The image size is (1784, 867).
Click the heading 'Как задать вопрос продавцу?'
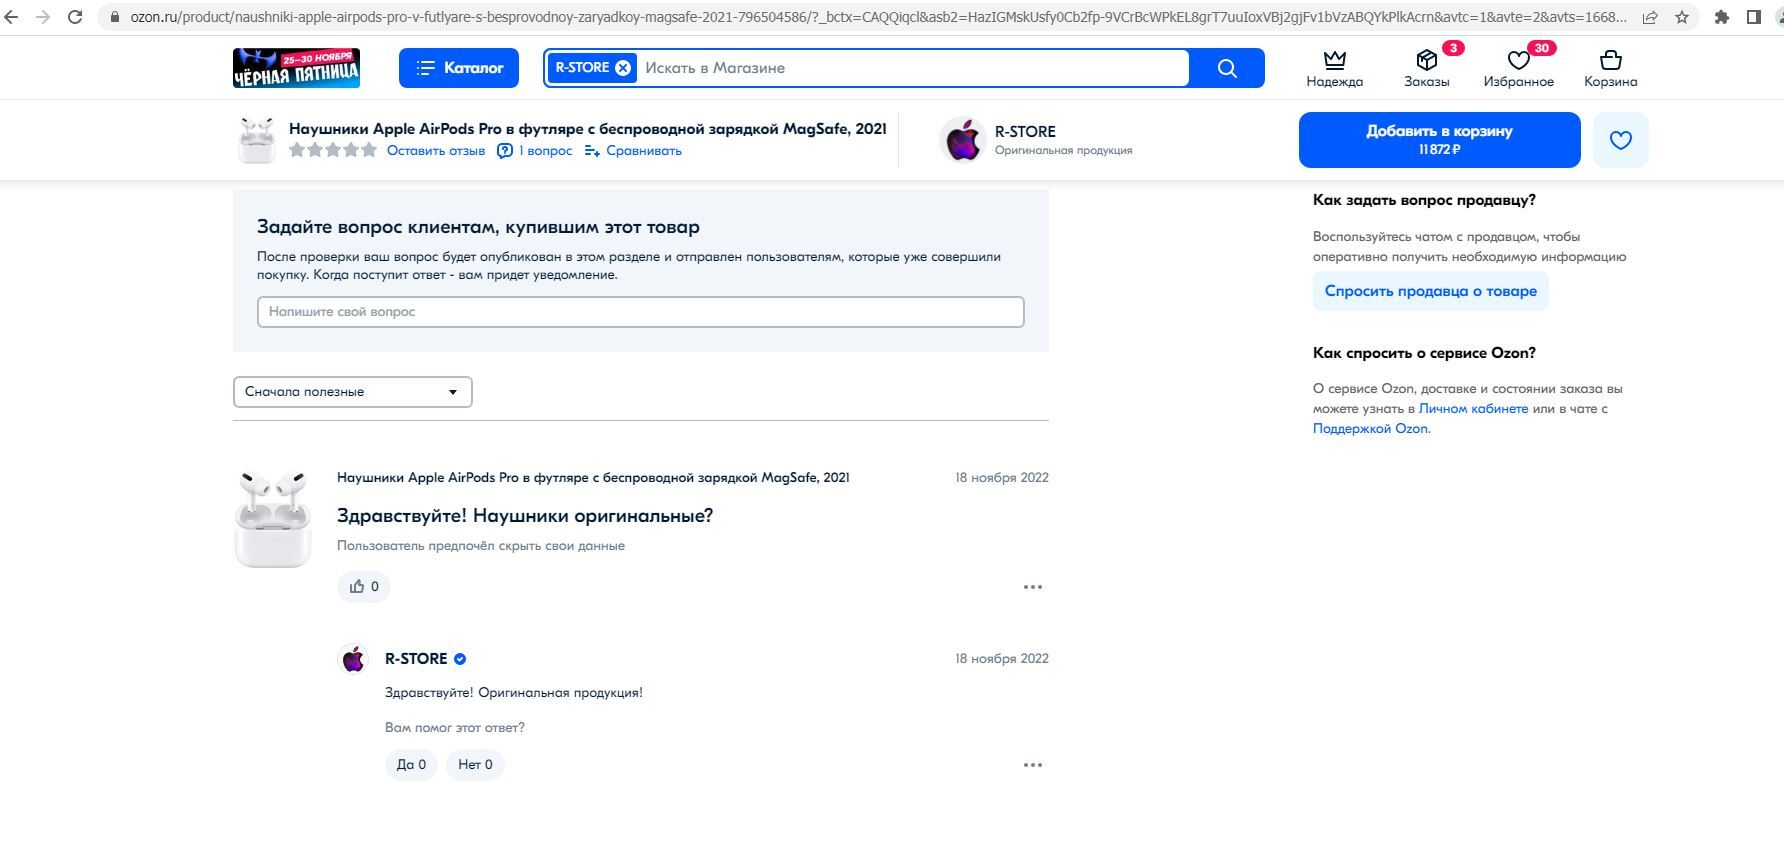click(x=1424, y=200)
